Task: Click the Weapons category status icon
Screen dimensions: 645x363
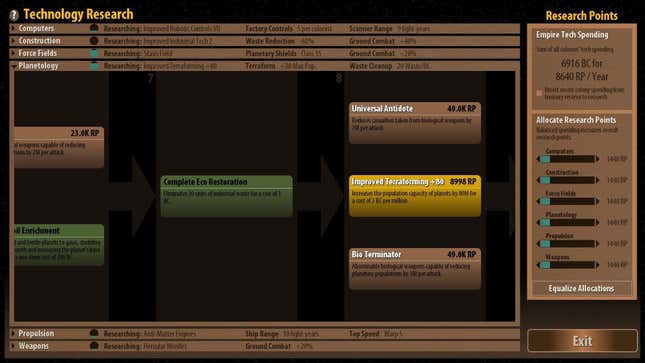Action: pyautogui.click(x=94, y=346)
